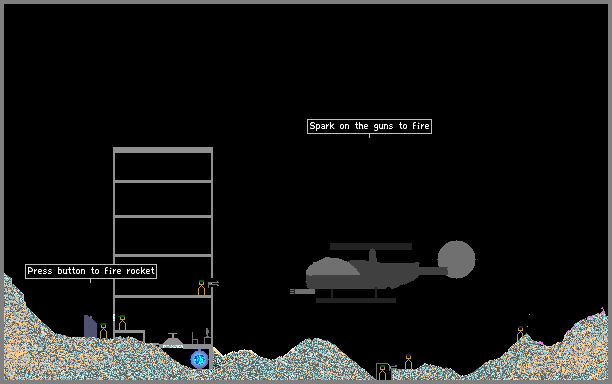
Task: Click the gray dome machine inside the building
Action: click(173, 340)
